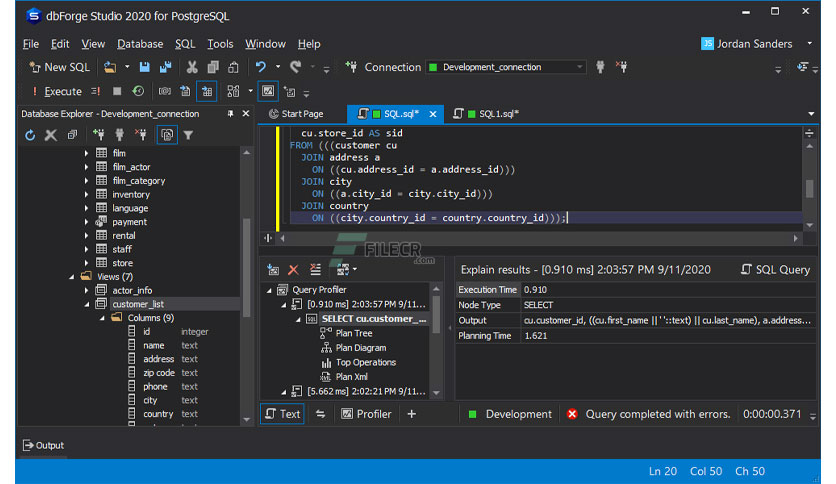Open file using the folder icon
This screenshot has width=836, height=484.
coord(110,67)
